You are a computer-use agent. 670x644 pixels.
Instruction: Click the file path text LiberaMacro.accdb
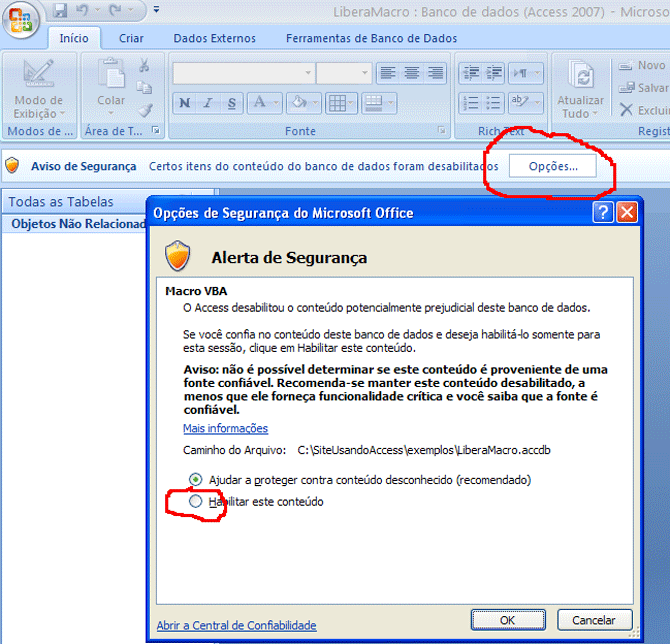(x=424, y=450)
